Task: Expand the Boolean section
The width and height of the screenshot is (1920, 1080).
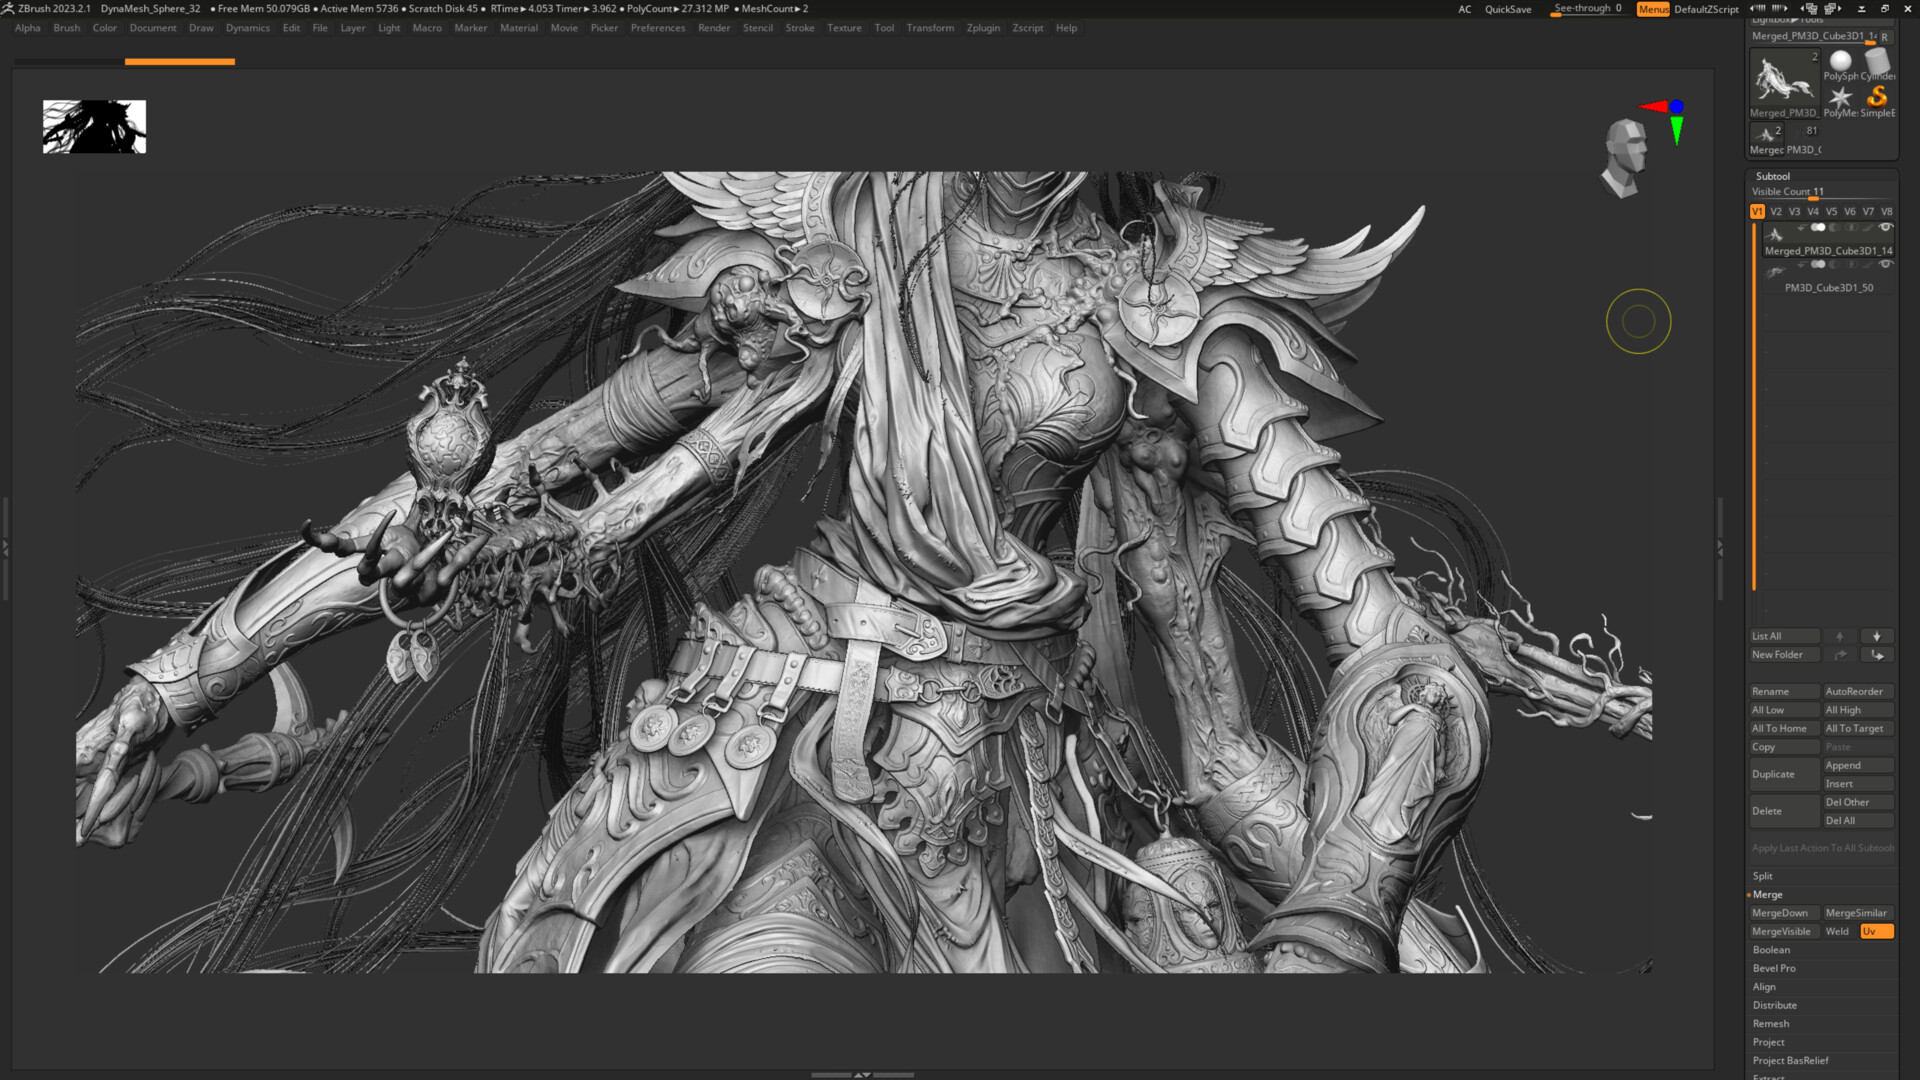Action: click(x=1771, y=950)
